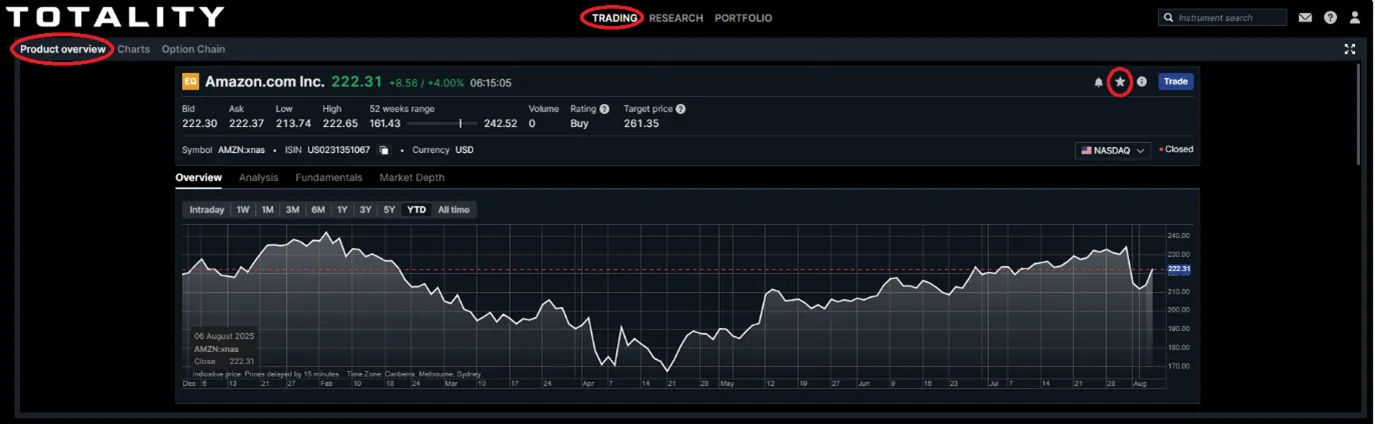Click the Trade button
This screenshot has width=1375, height=424.
click(x=1175, y=82)
